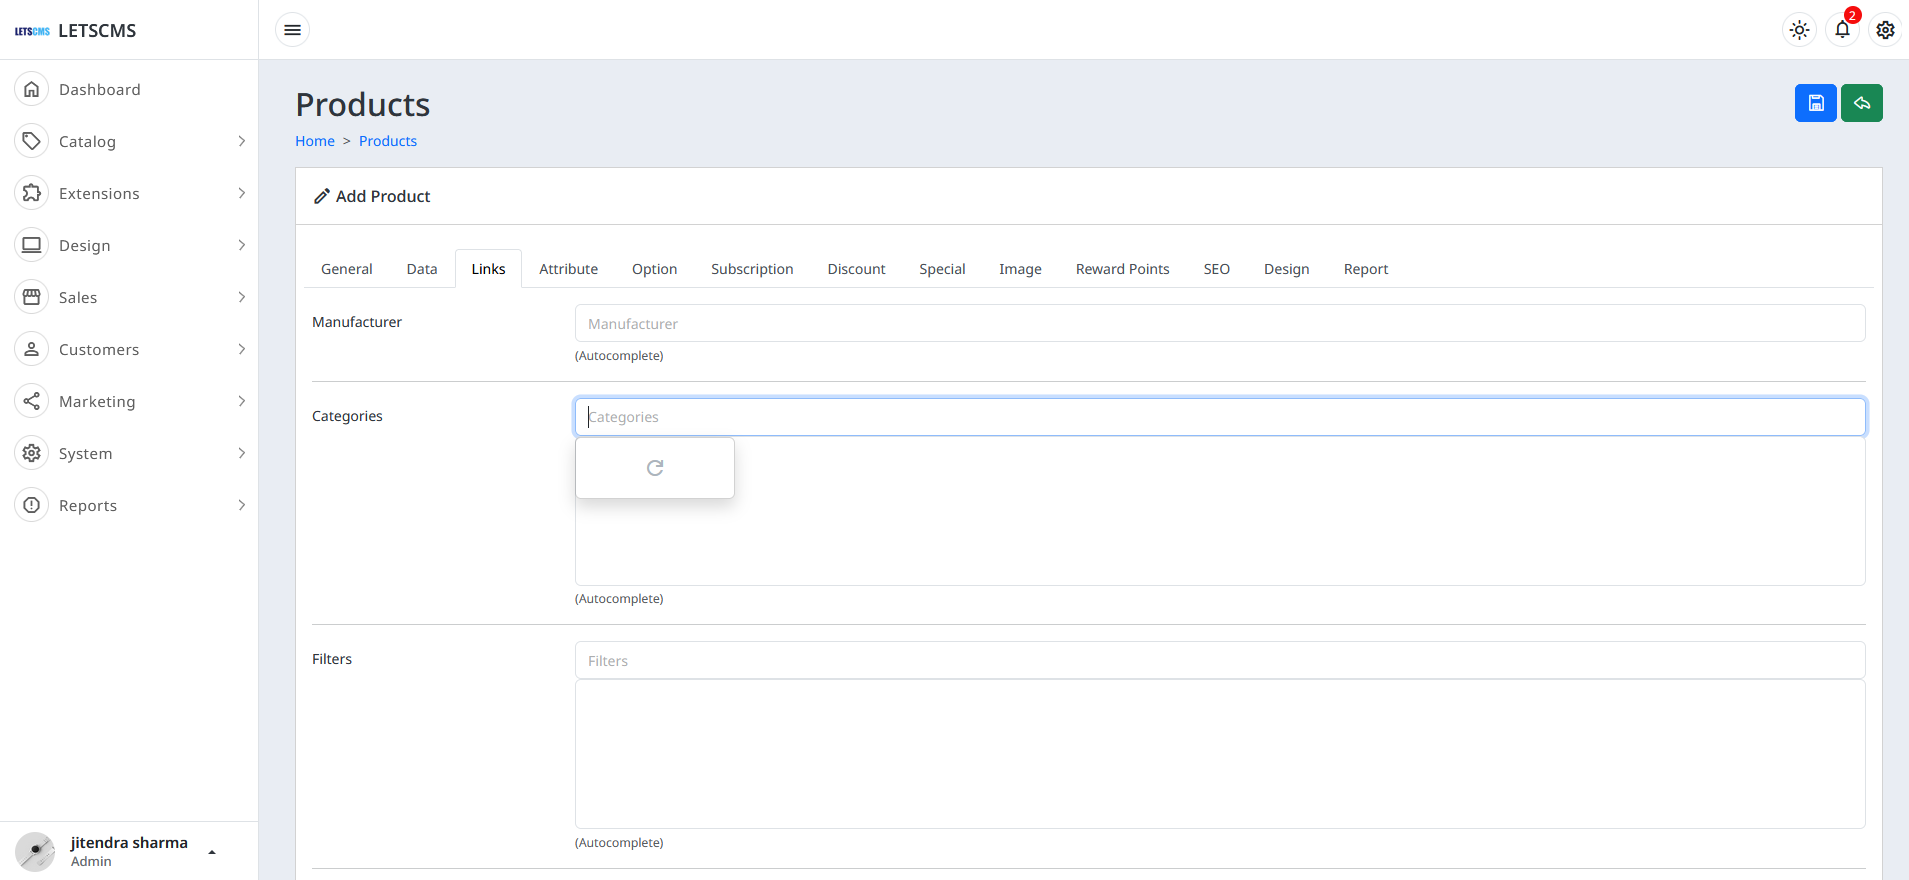Image resolution: width=1909 pixels, height=880 pixels.
Task: Open the notifications bell icon
Action: 1842,30
